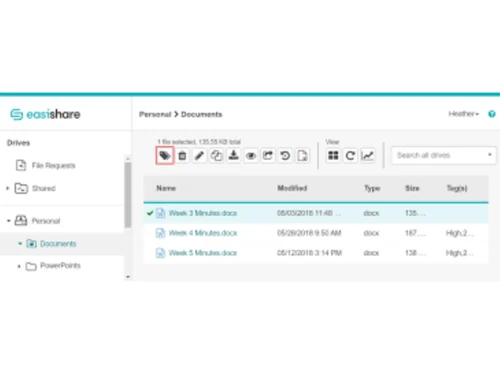Click the easishare logo
The height and width of the screenshot is (375, 500).
pos(45,114)
